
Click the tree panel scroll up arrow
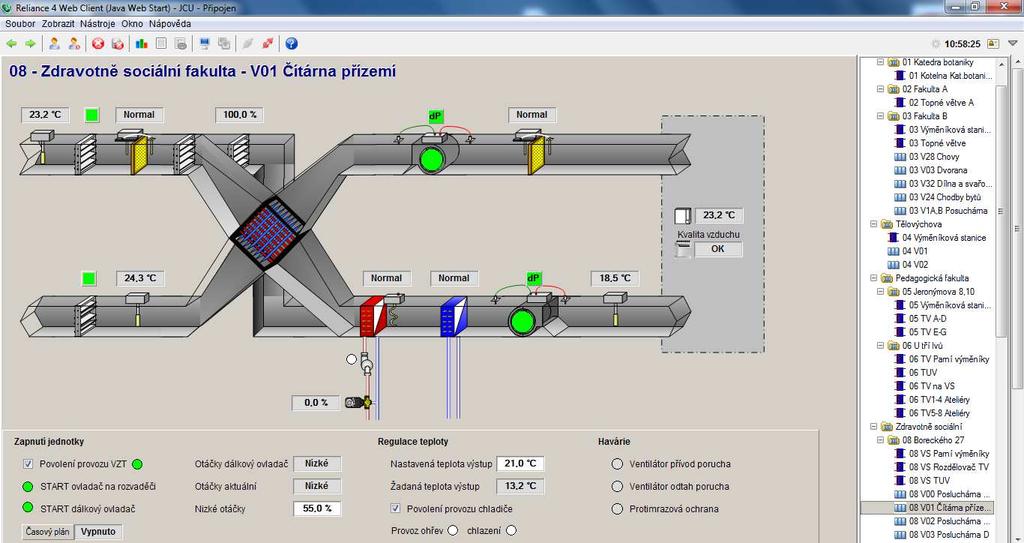tap(1000, 63)
